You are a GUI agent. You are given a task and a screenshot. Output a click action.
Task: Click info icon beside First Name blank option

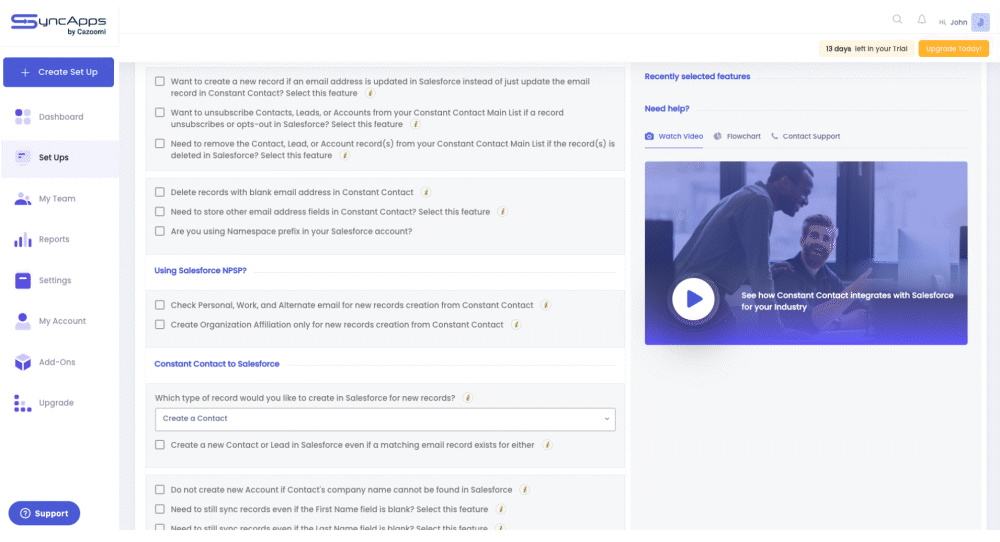click(501, 509)
